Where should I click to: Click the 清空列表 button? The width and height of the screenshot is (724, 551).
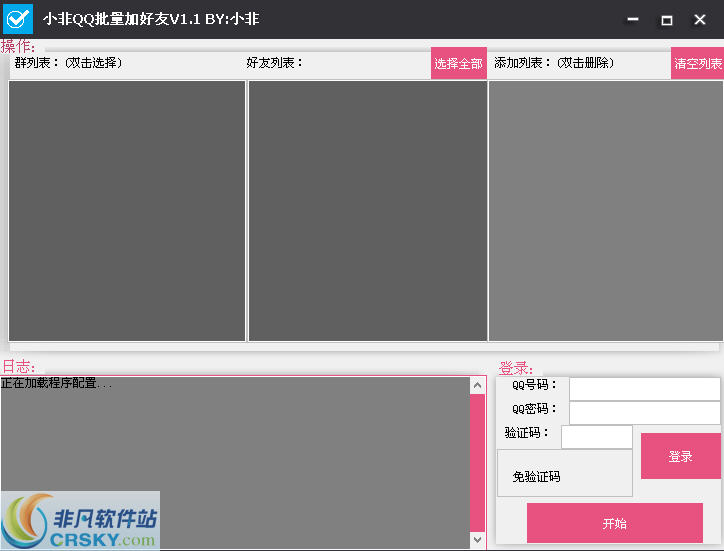[697, 63]
